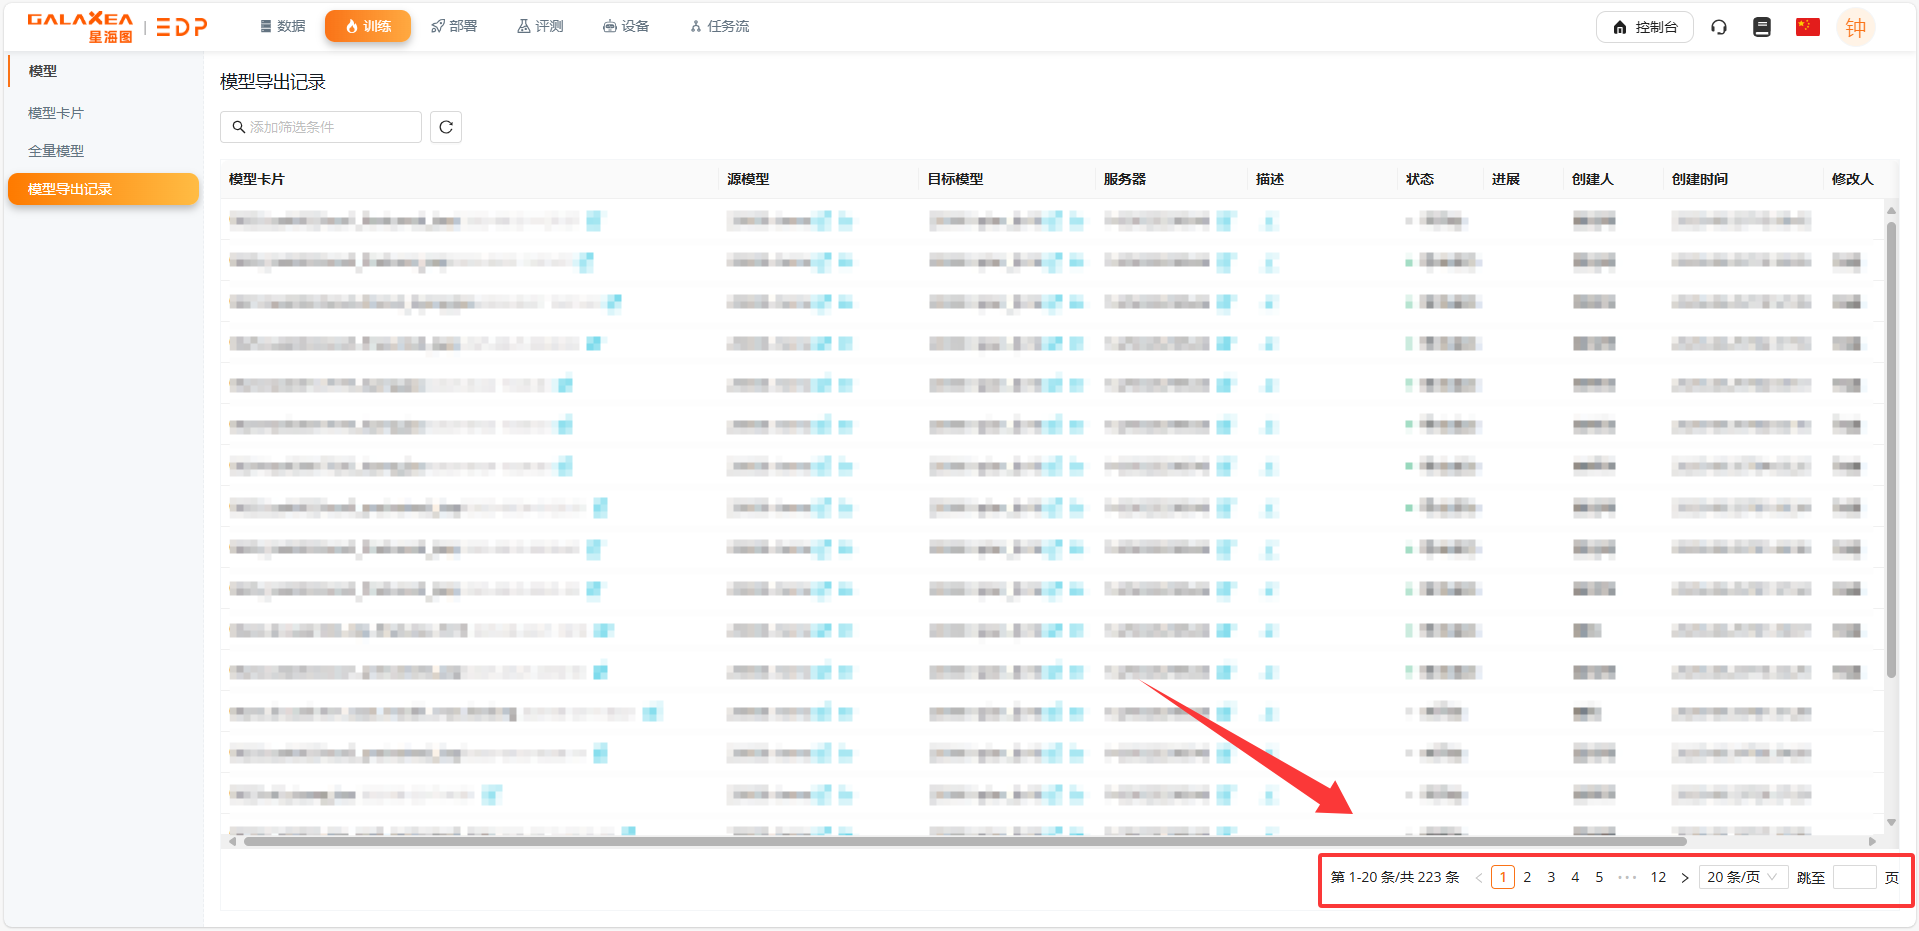Open the 评测 navigation tab
Screen dimensions: 1919x931
[x=540, y=26]
